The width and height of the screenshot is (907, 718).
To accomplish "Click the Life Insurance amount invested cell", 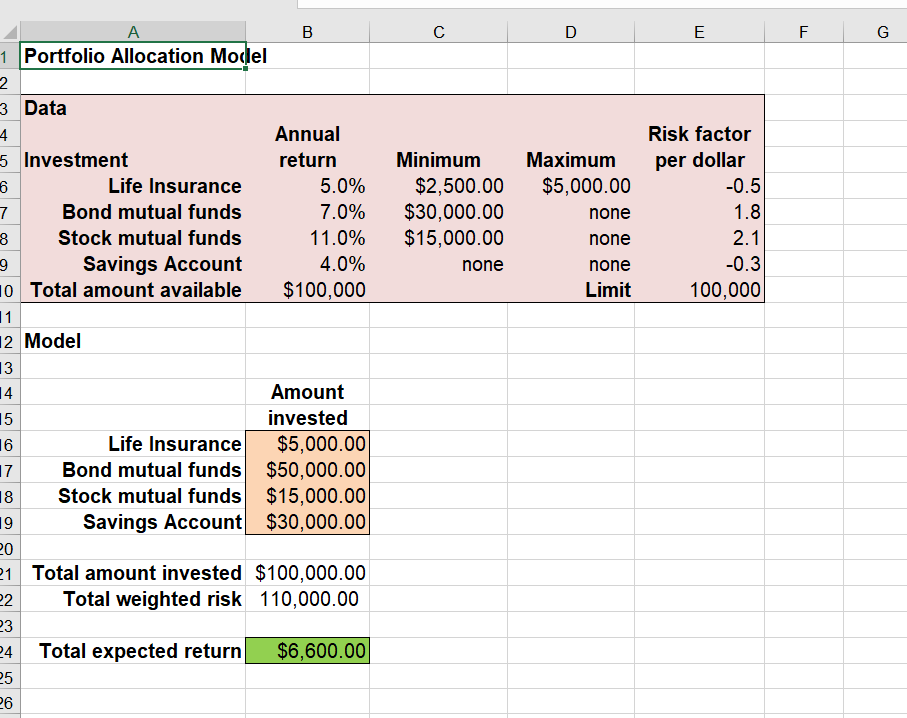I will pos(307,443).
